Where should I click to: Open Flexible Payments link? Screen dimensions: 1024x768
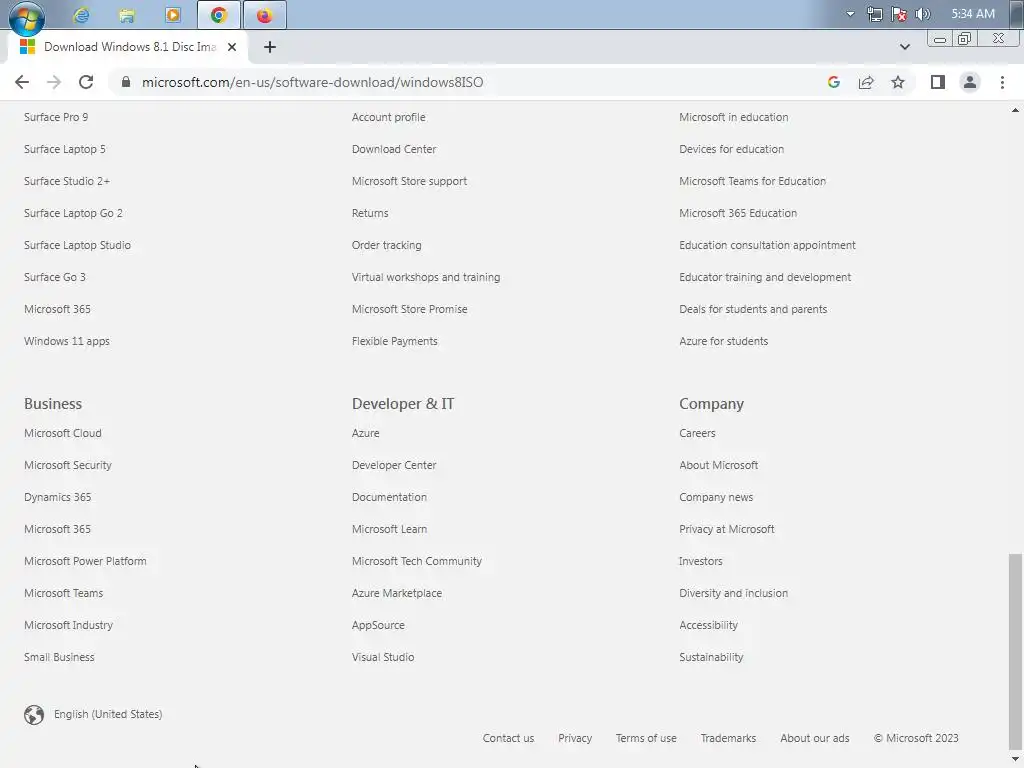(394, 342)
